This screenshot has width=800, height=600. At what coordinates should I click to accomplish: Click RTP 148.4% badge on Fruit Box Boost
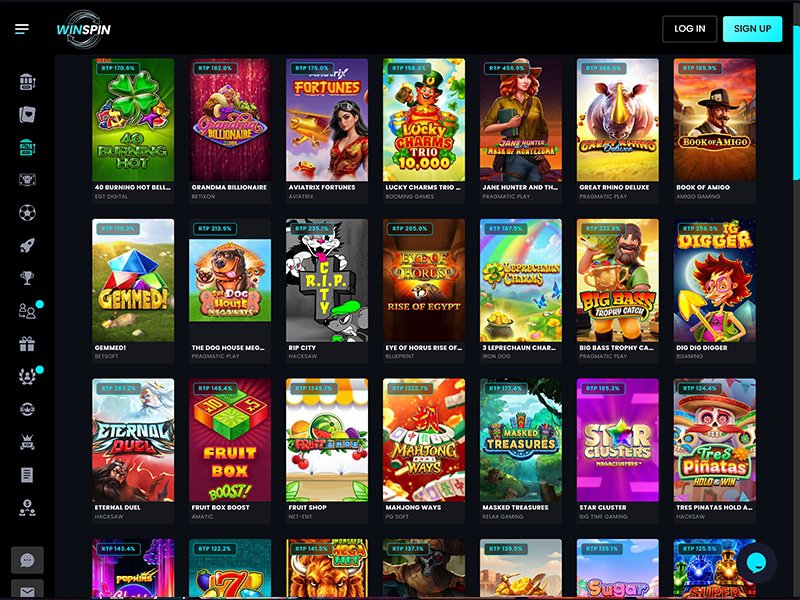click(215, 388)
